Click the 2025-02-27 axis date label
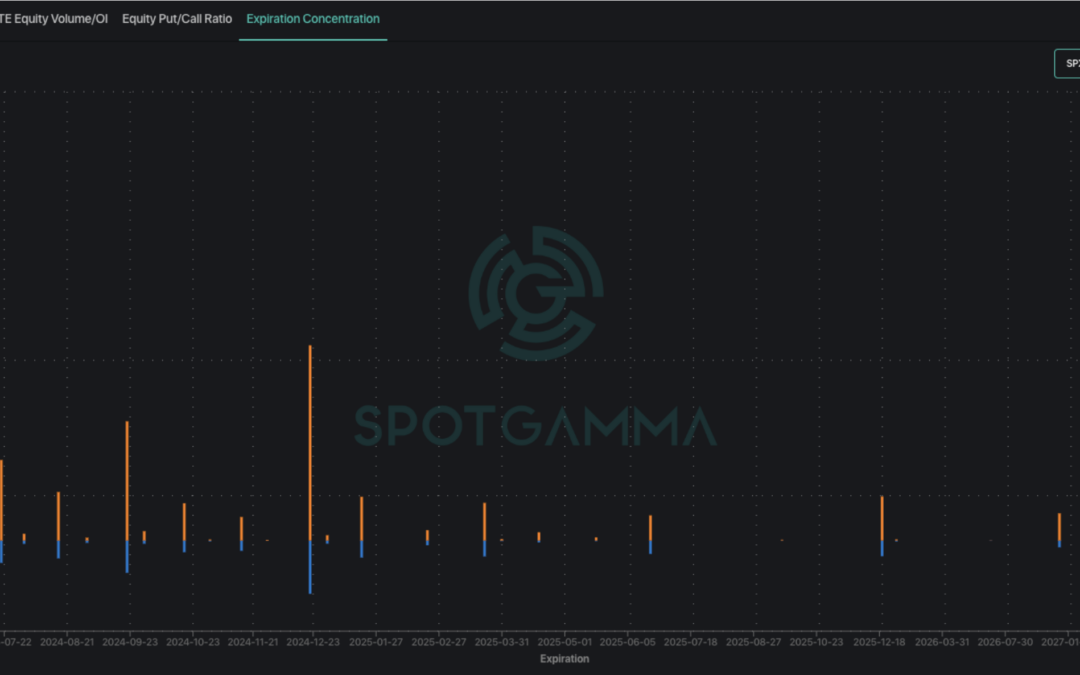 tap(439, 642)
